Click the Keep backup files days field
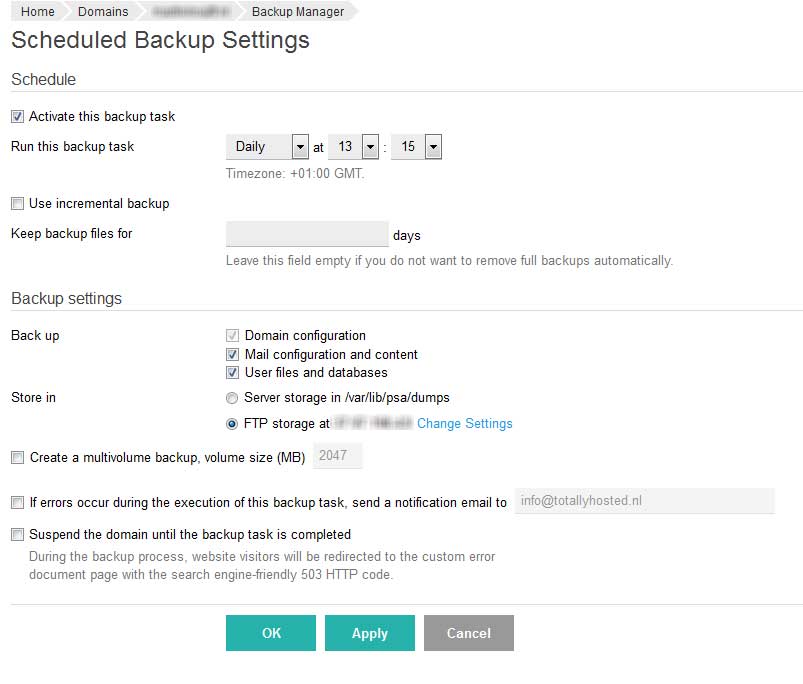This screenshot has height=684, width=803. point(307,234)
